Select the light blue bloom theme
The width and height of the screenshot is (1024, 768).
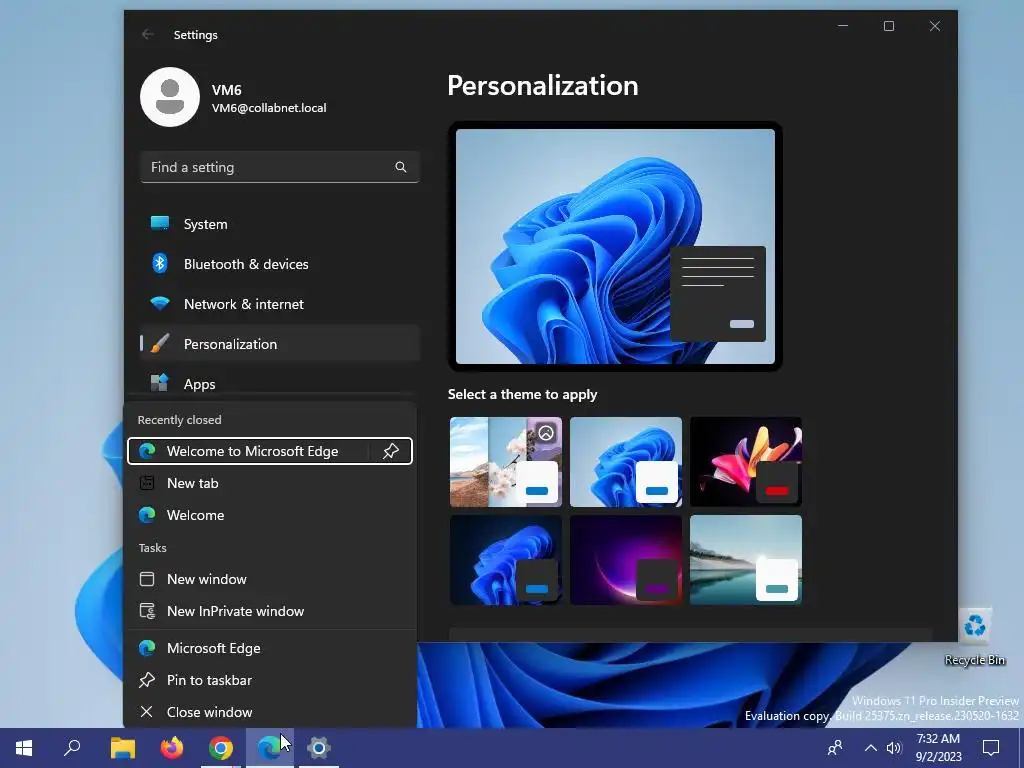[626, 462]
